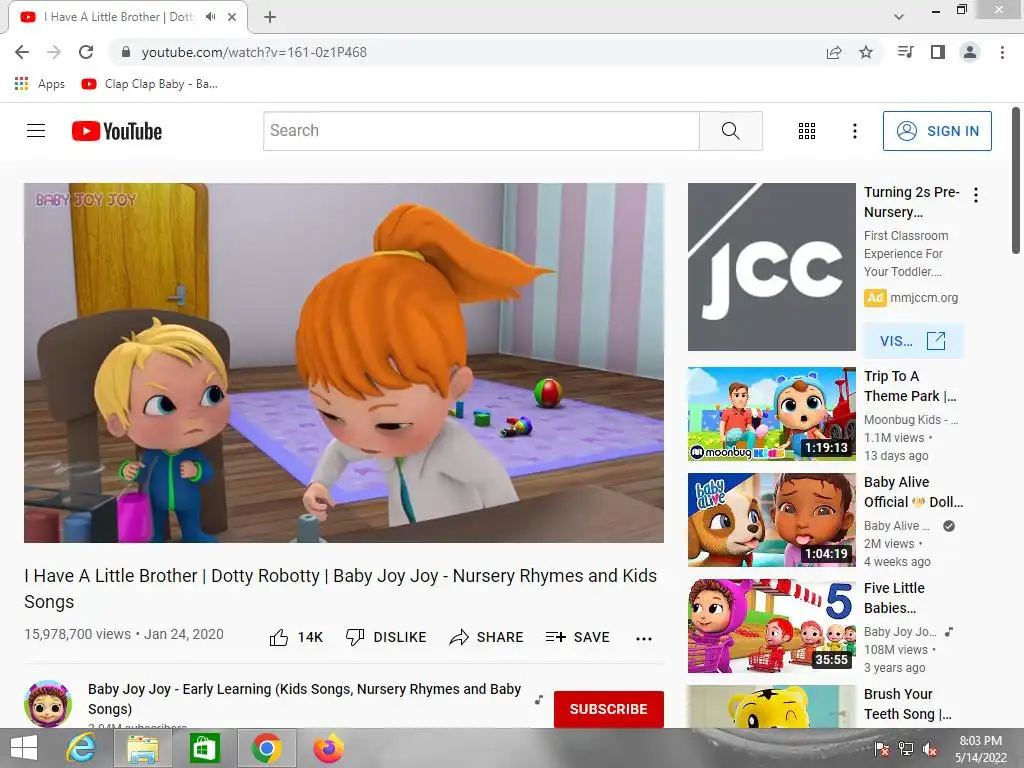The image size is (1024, 768).
Task: Open Baby Joy Joy channel name link
Action: pos(304,699)
